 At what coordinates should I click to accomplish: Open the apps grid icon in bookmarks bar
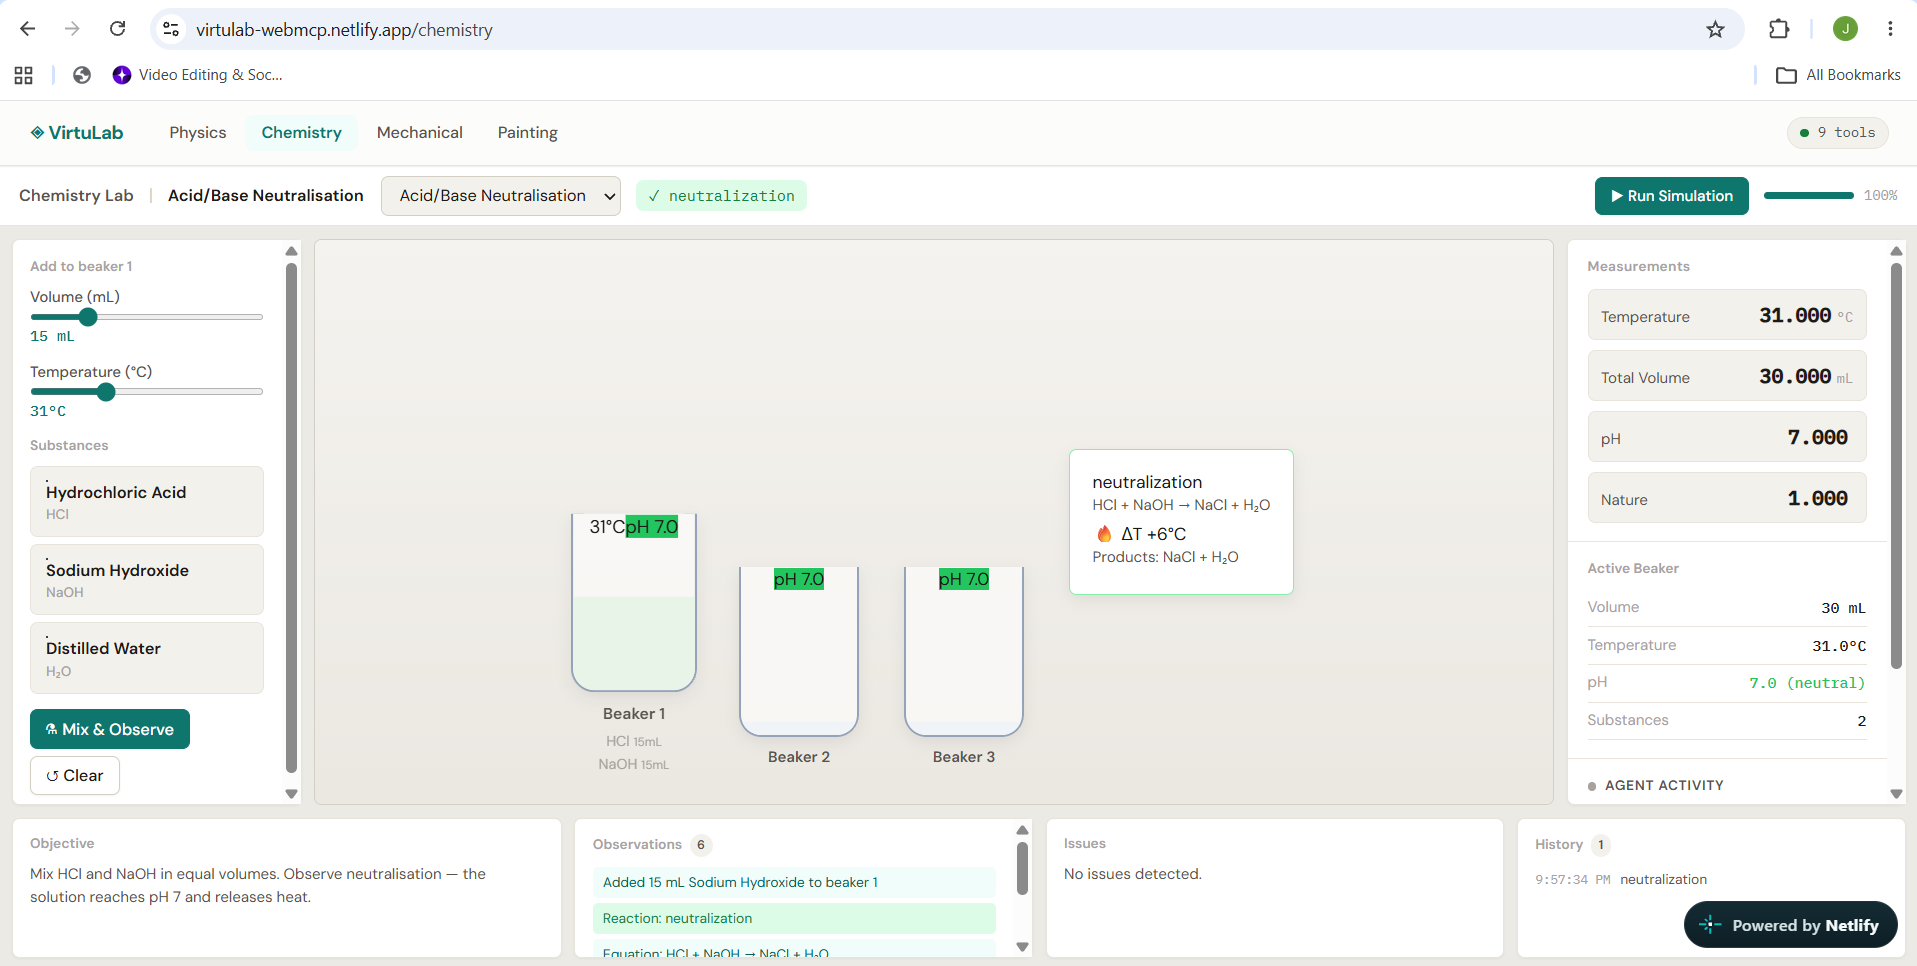pyautogui.click(x=24, y=75)
